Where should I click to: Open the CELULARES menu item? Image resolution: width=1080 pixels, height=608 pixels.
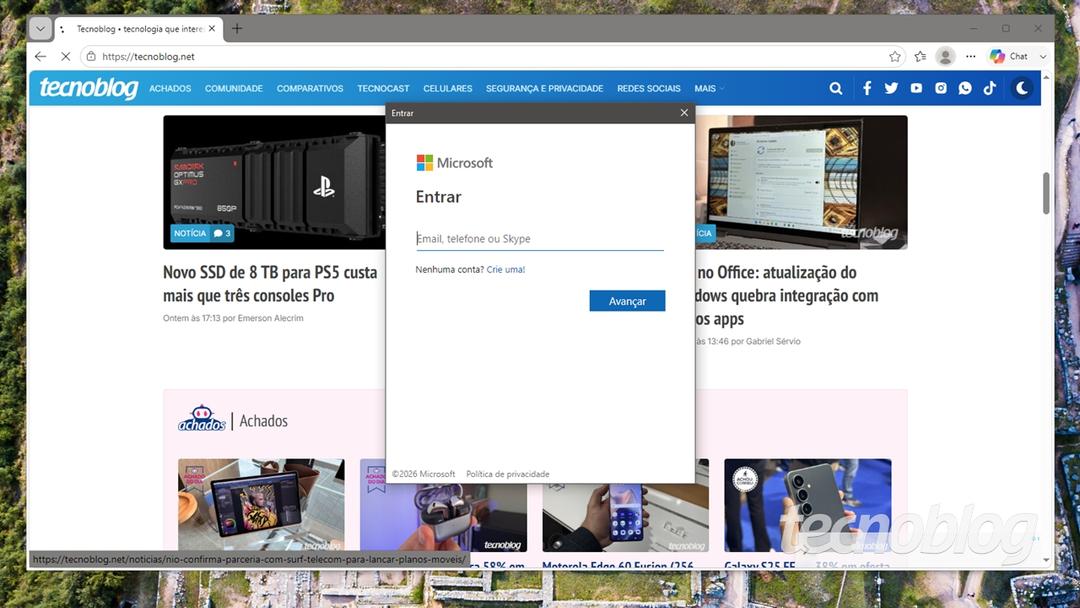pos(448,89)
